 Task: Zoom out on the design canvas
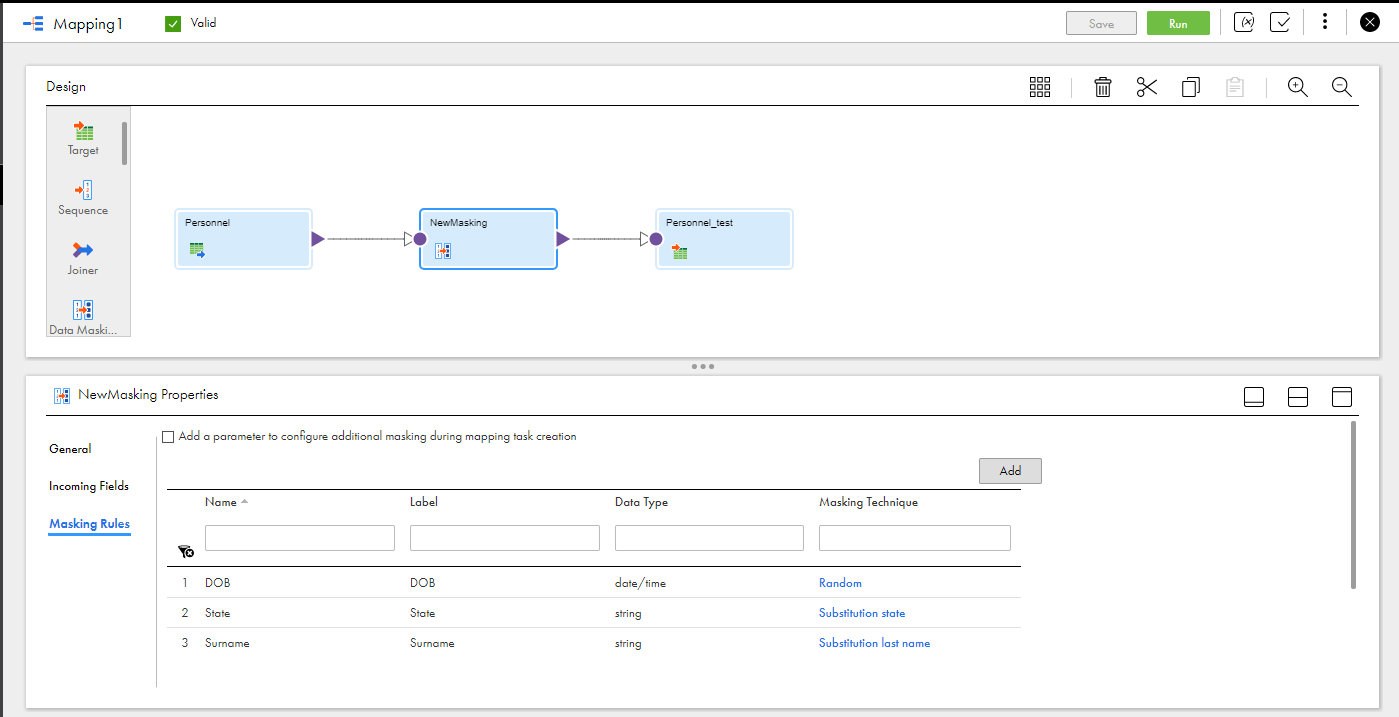pyautogui.click(x=1342, y=87)
